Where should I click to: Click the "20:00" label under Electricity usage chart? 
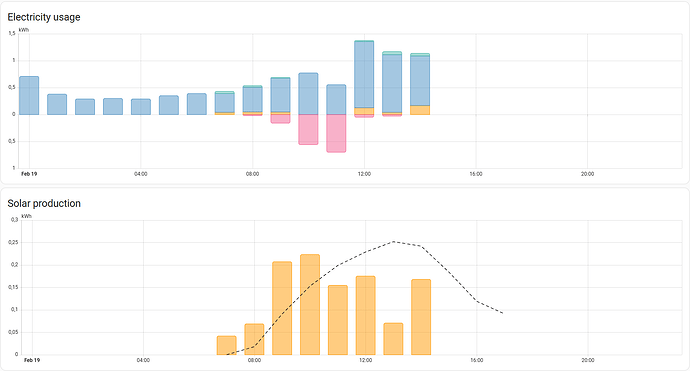point(587,174)
